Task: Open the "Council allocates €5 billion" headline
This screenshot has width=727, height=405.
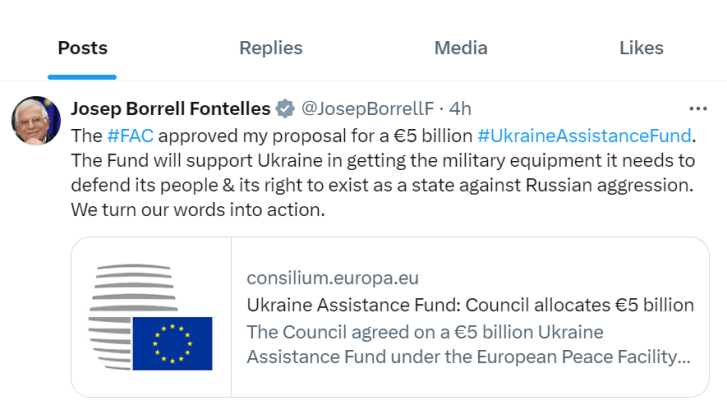Action: 470,306
